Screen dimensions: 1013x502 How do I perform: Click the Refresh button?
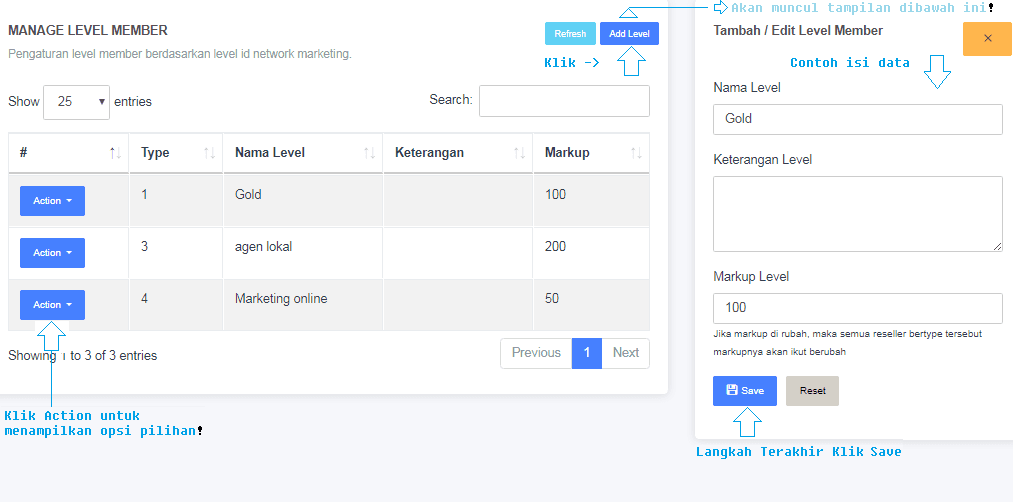pyautogui.click(x=570, y=34)
